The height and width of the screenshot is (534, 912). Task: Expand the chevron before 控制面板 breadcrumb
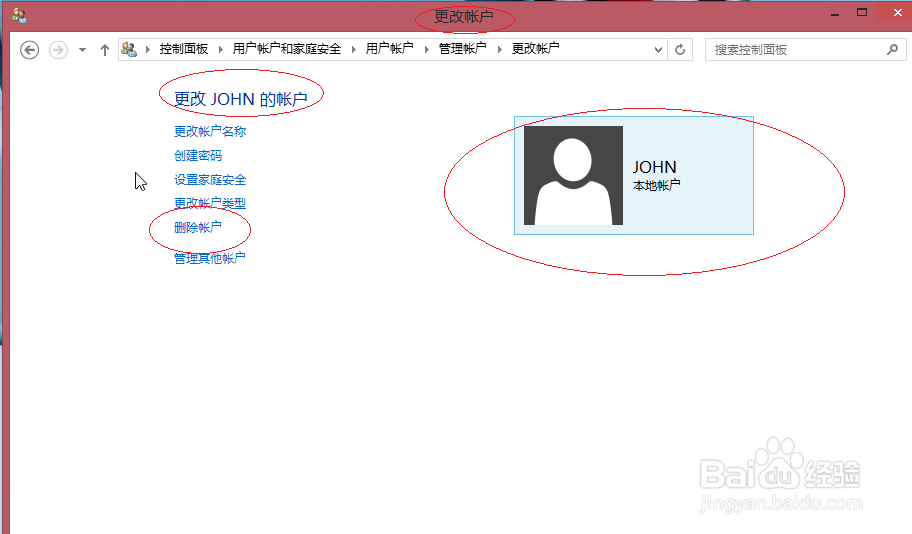pyautogui.click(x=148, y=49)
